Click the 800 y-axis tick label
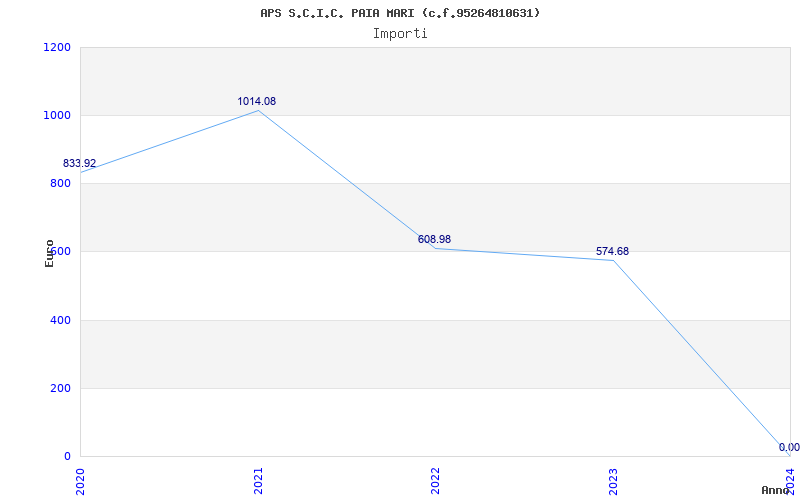The width and height of the screenshot is (800, 500). 60,183
